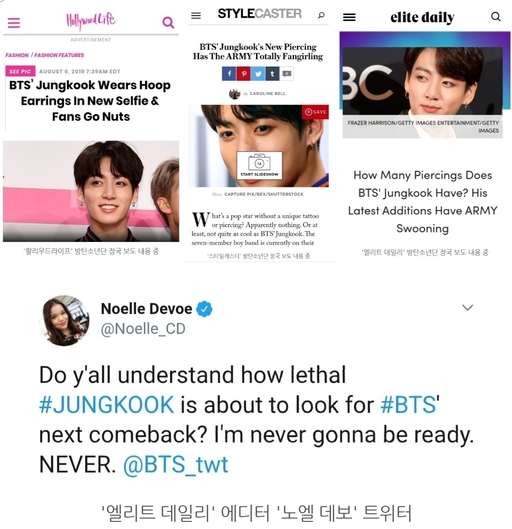Click the Elite Daily search icon
The width and height of the screenshot is (512, 529).
[x=495, y=17]
